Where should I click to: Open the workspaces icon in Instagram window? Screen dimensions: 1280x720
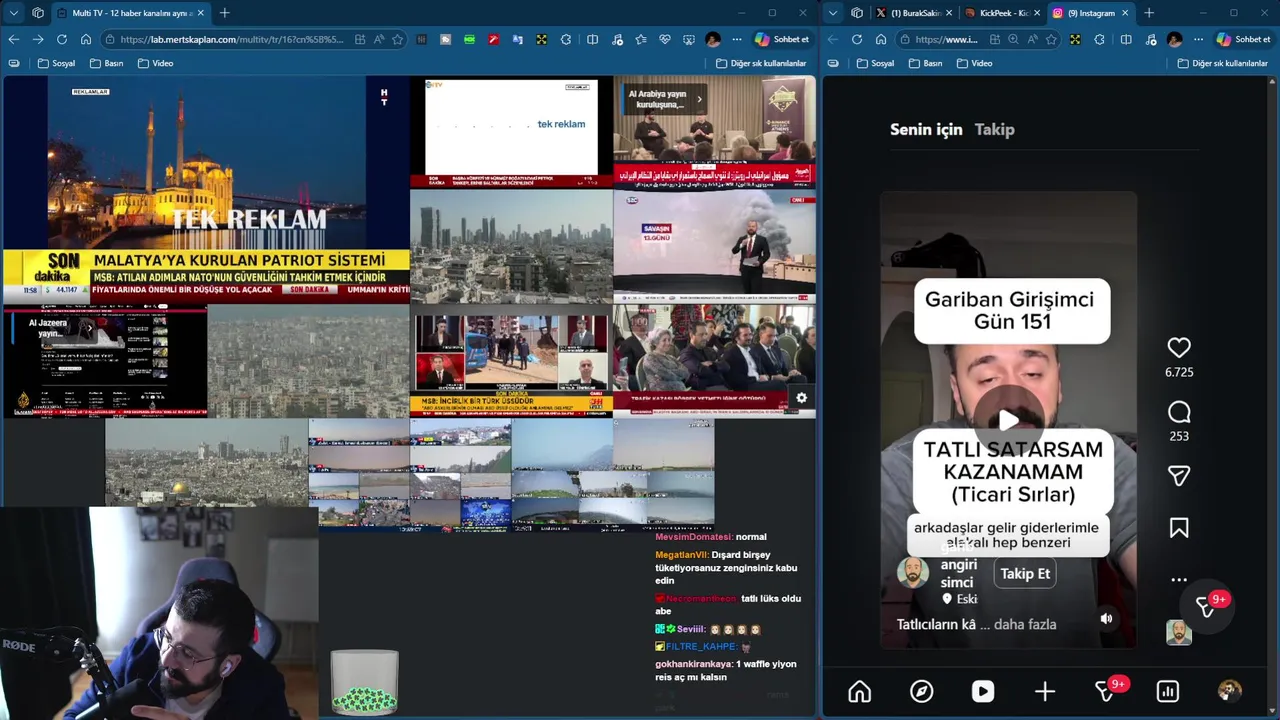(857, 13)
